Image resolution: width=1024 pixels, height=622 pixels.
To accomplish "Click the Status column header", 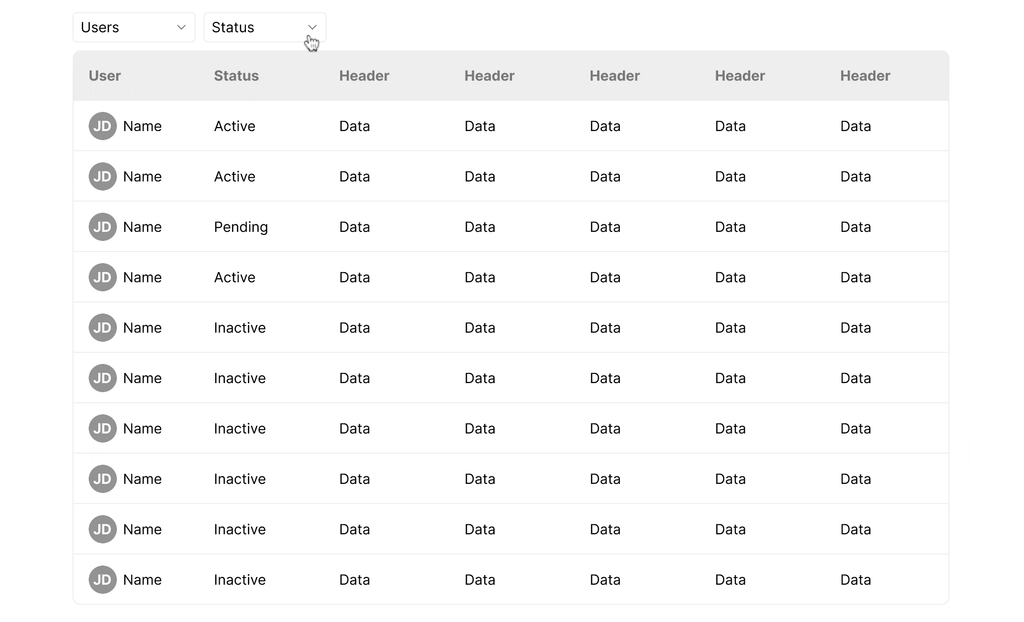I will pyautogui.click(x=234, y=75).
